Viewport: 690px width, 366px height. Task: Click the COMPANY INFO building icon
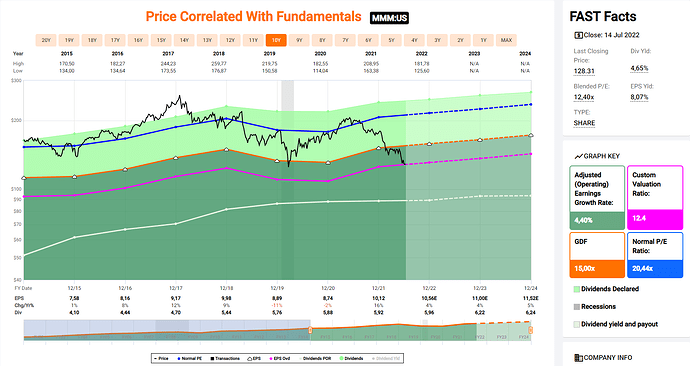click(x=578, y=358)
